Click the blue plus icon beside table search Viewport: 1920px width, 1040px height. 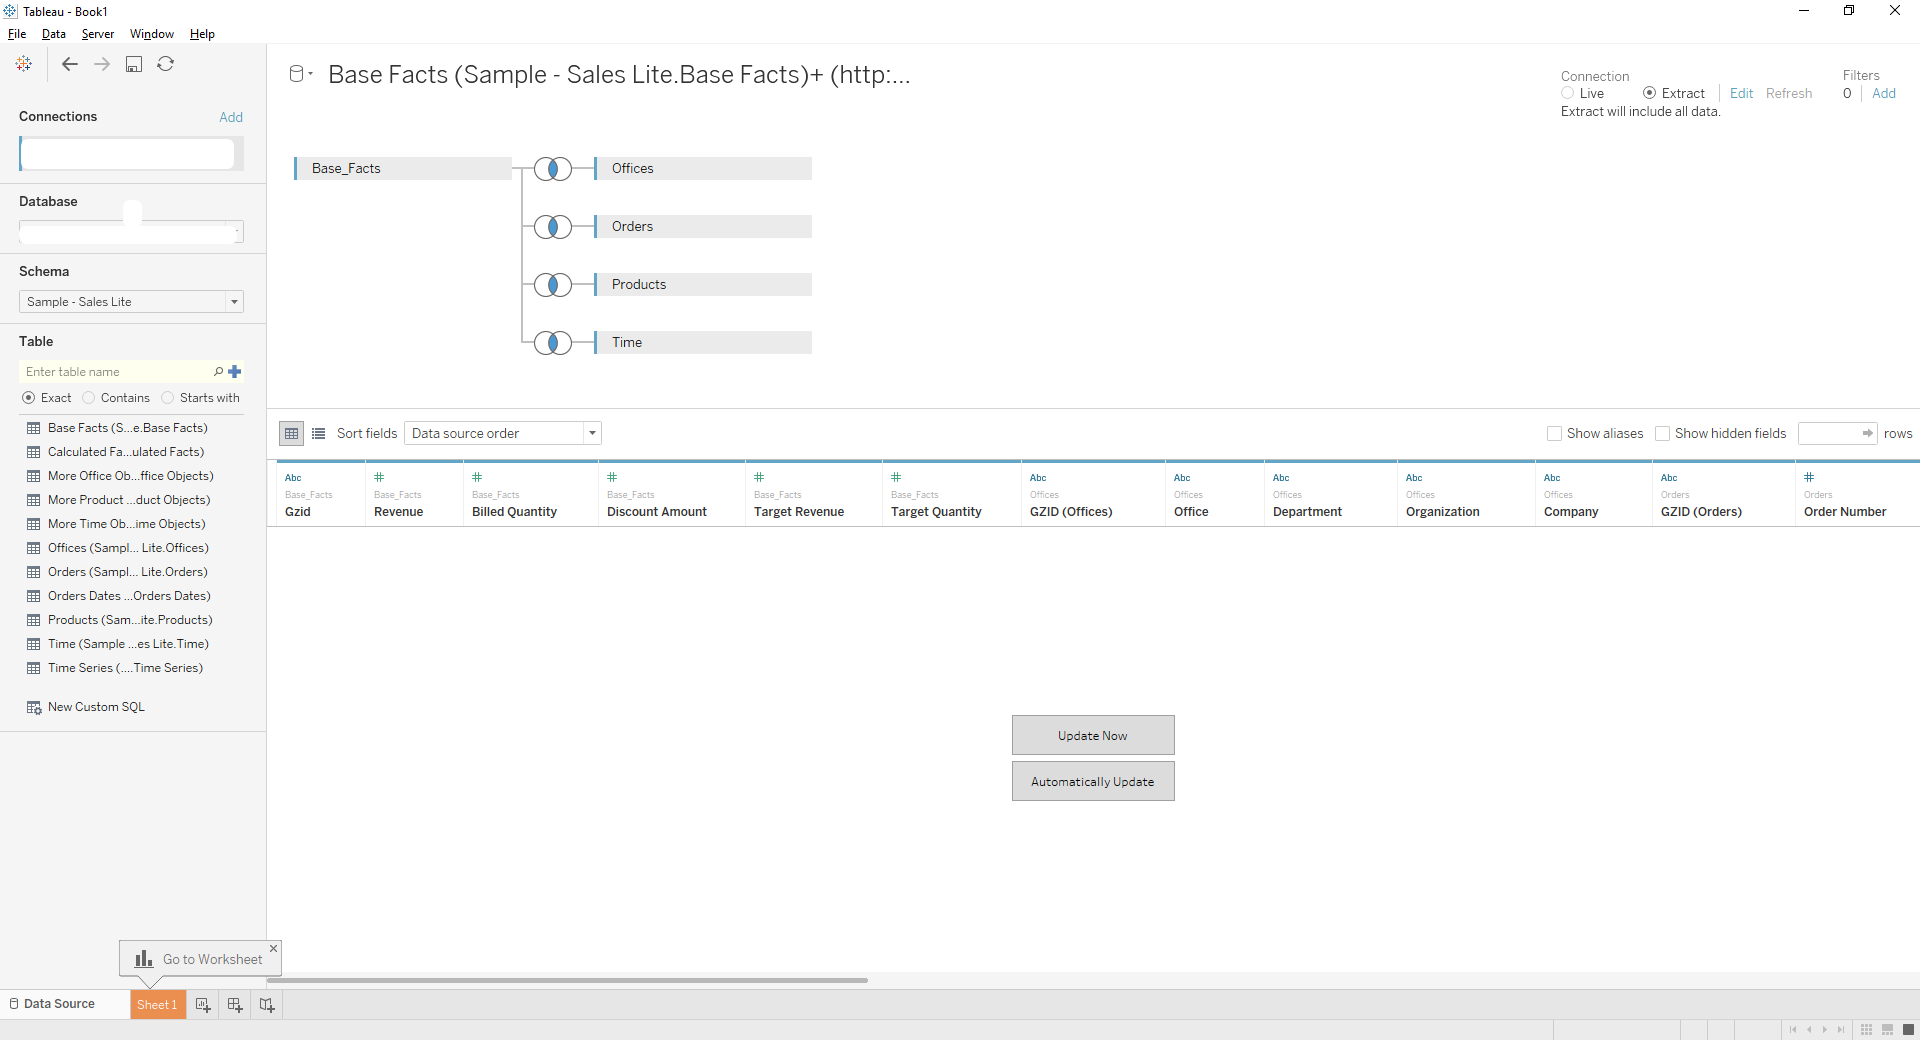click(235, 372)
